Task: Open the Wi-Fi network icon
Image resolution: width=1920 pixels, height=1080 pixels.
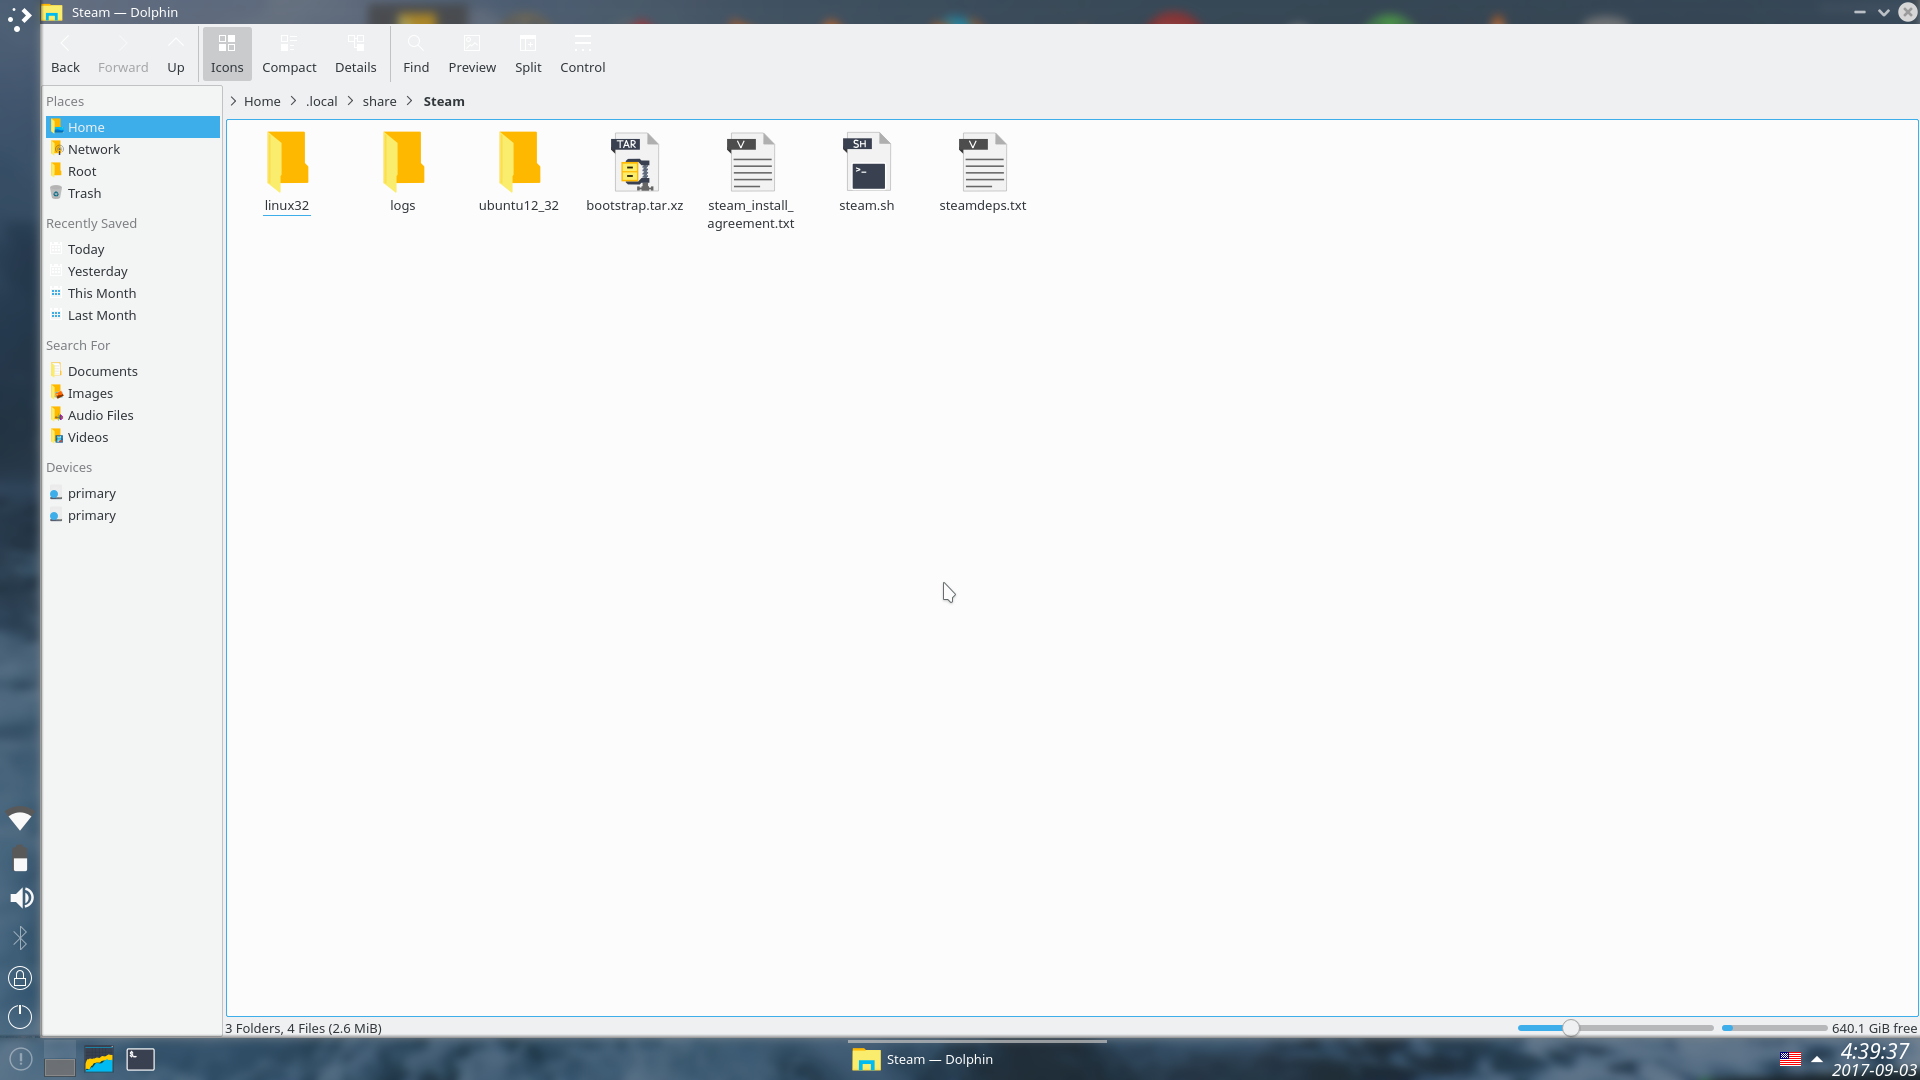Action: coord(20,821)
